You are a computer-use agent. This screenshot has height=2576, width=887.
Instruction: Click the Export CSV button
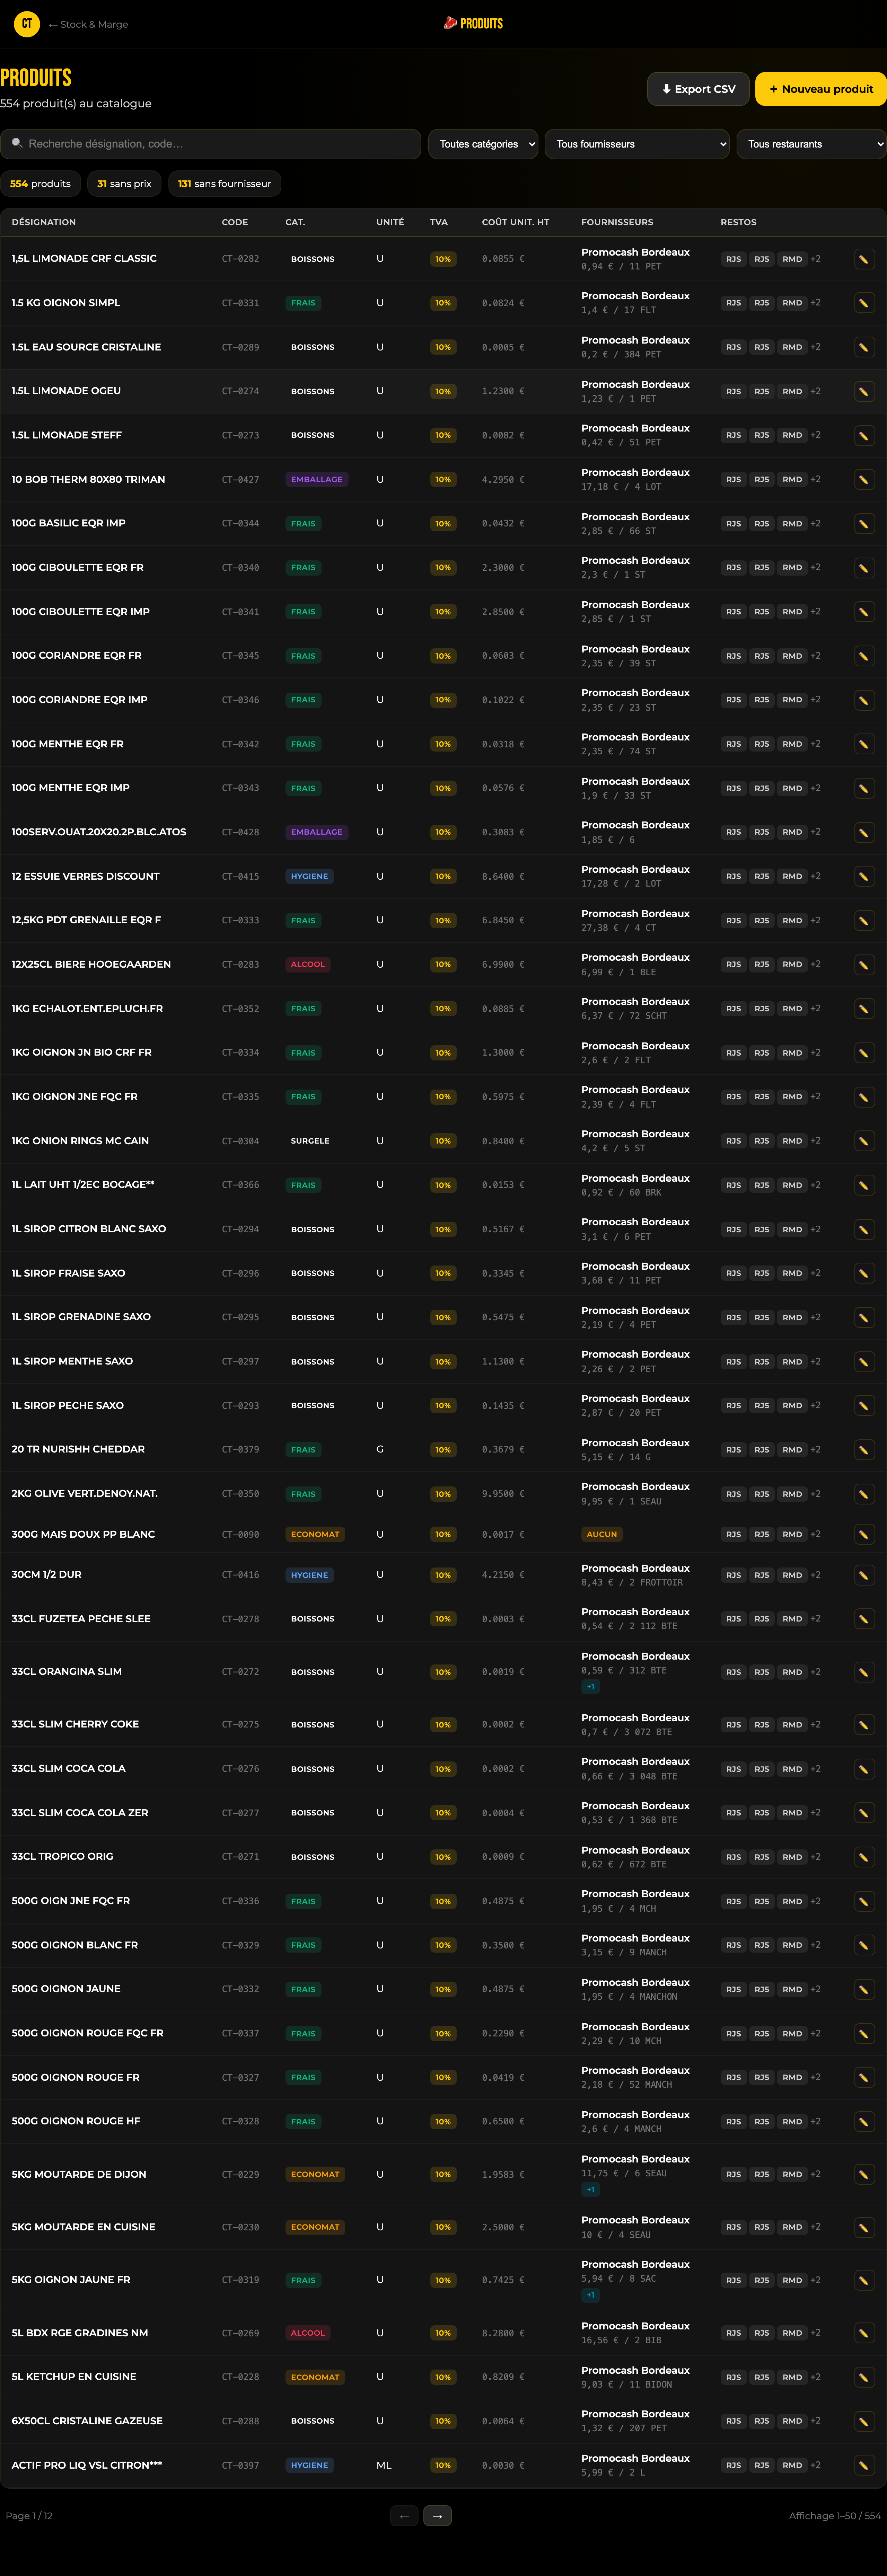click(x=698, y=89)
